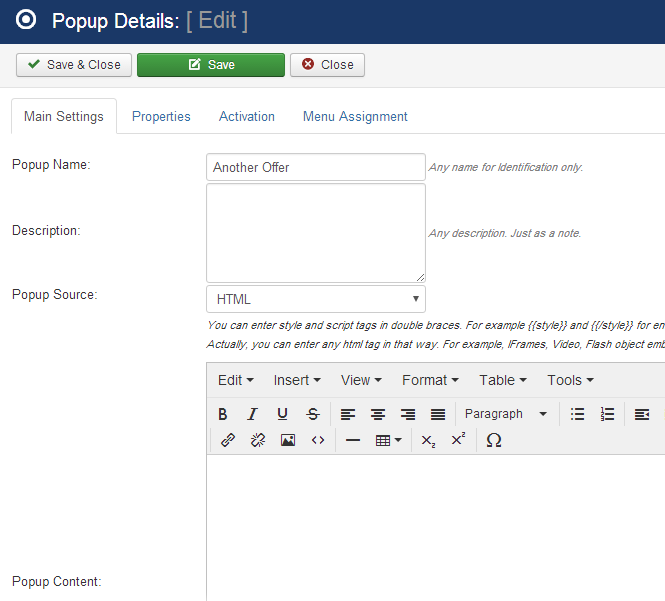The height and width of the screenshot is (601, 665).
Task: Center align the editor text
Action: click(x=378, y=414)
